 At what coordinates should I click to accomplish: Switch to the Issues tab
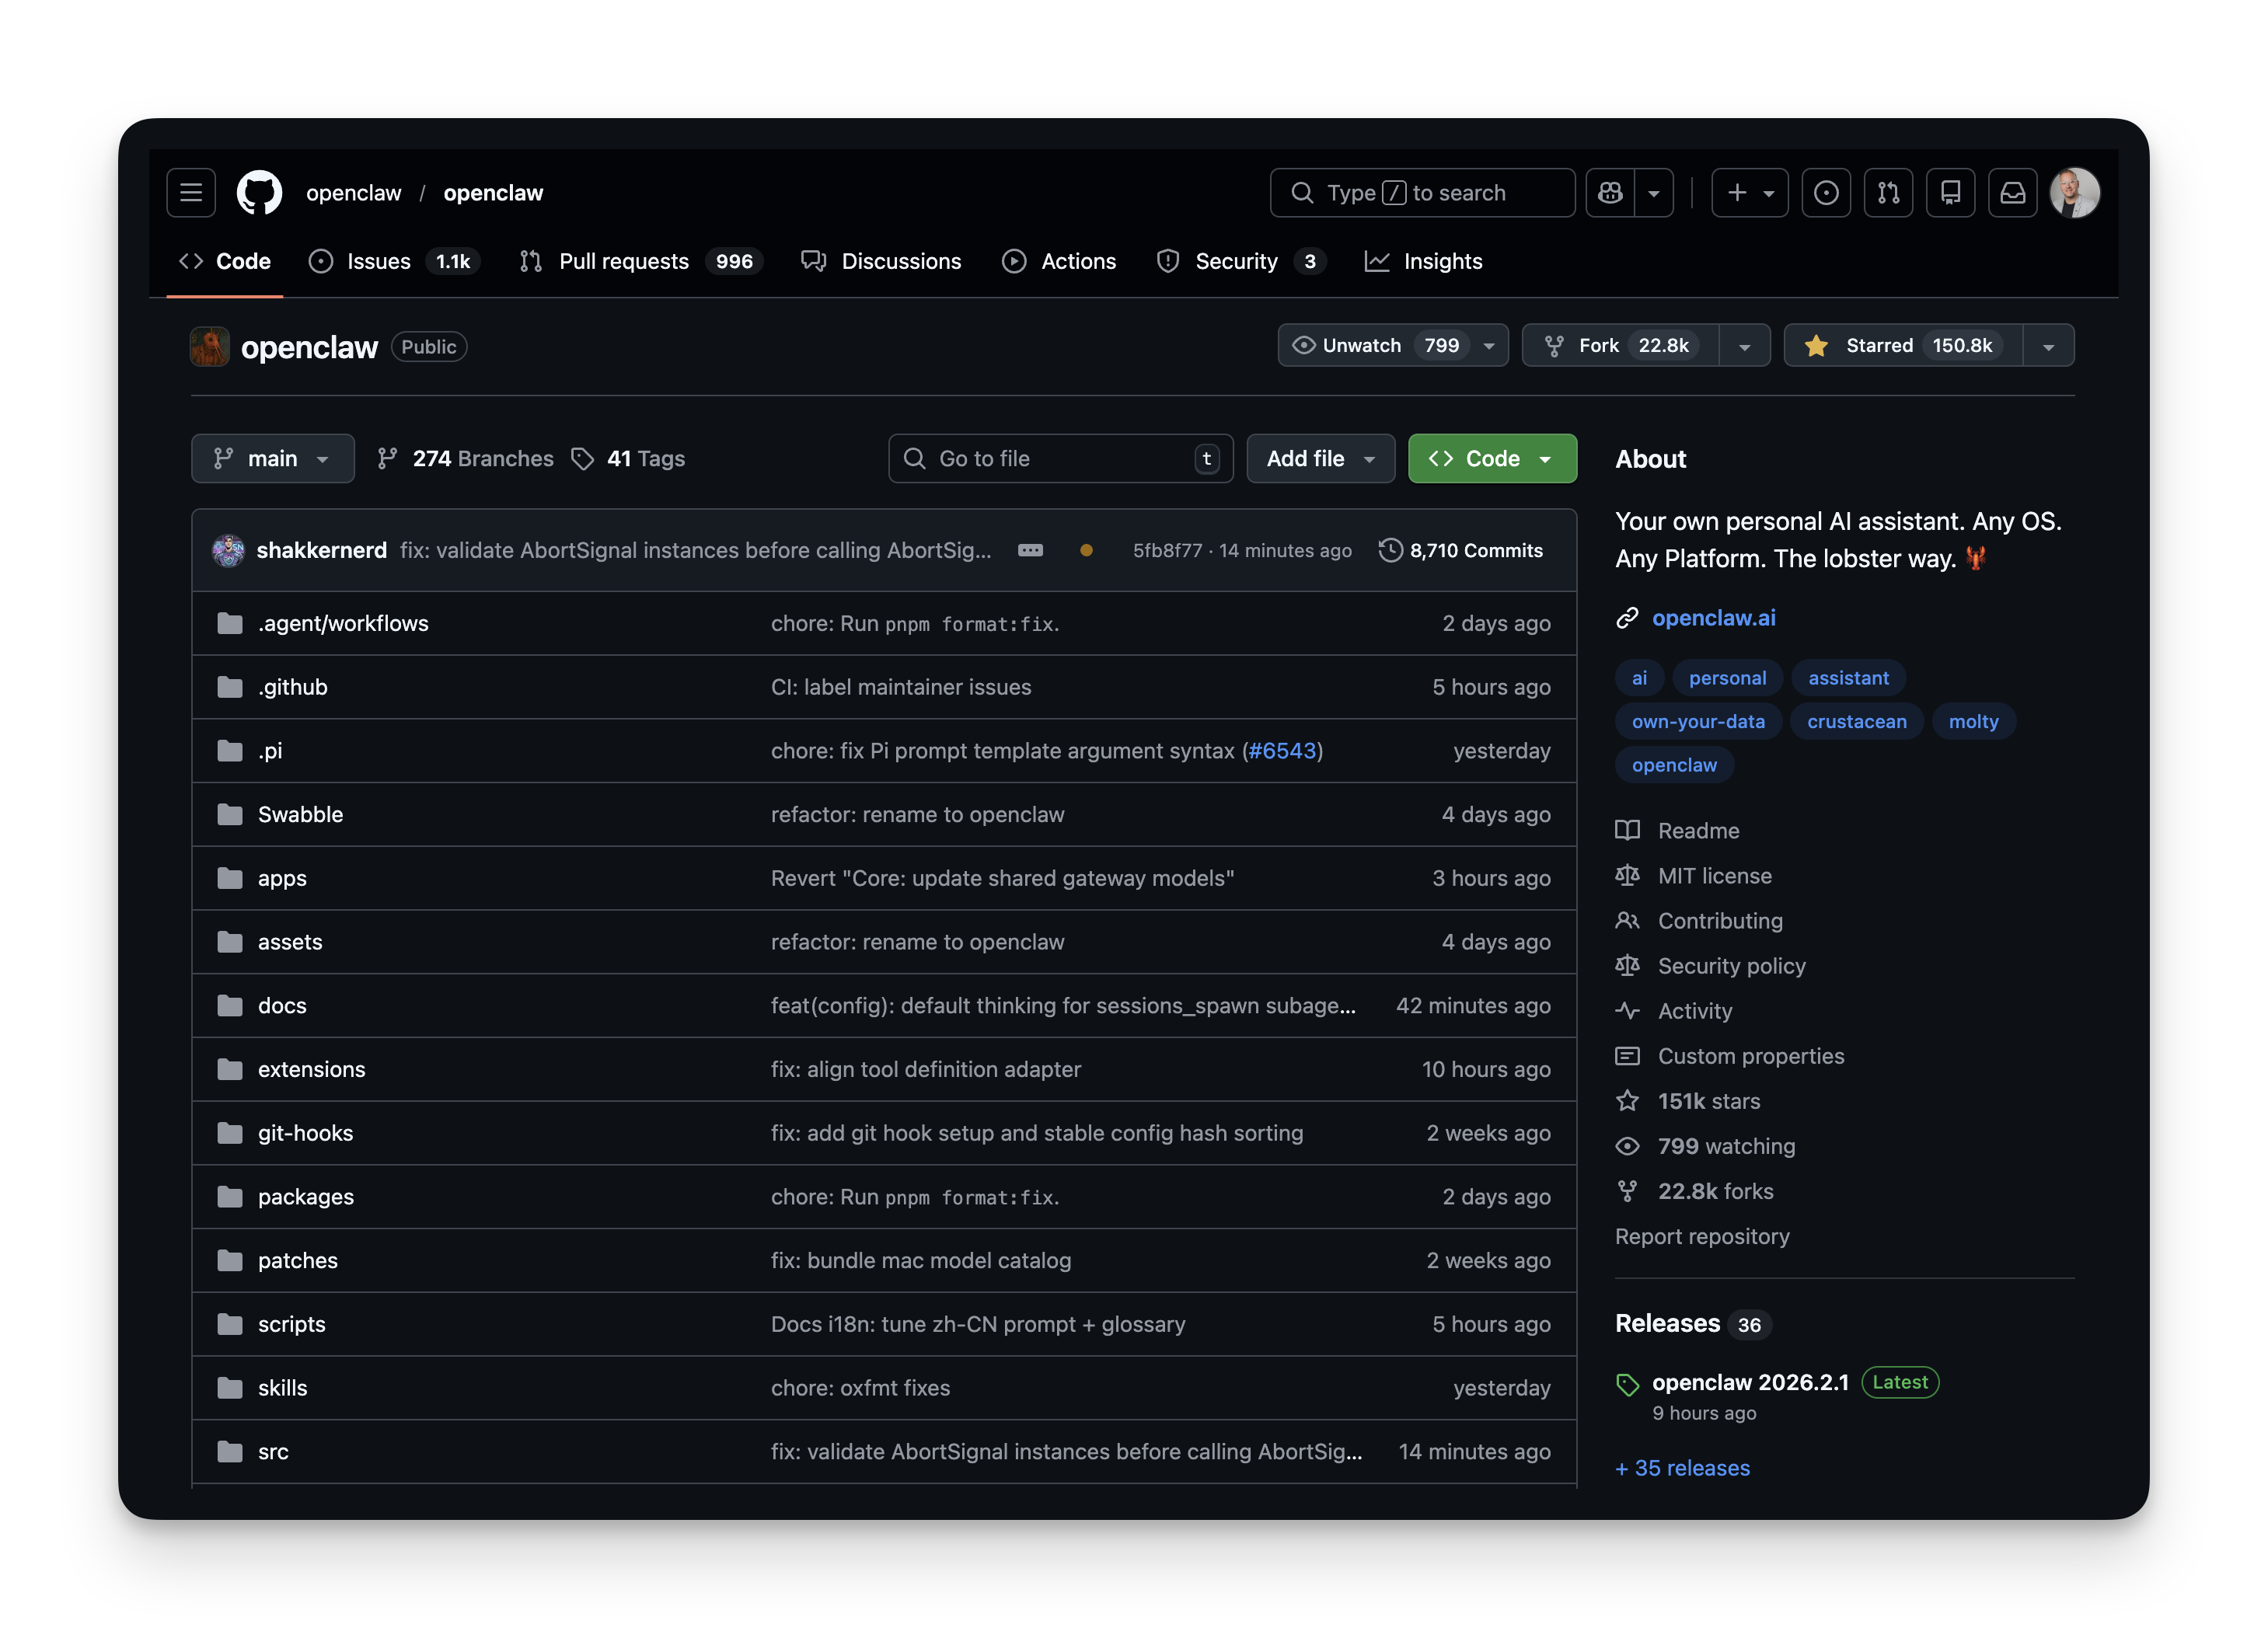click(395, 261)
